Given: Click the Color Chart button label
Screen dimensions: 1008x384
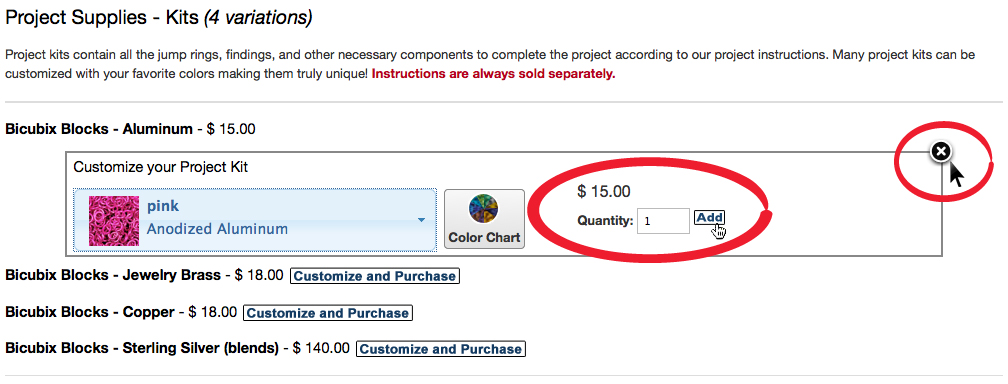Looking at the screenshot, I should tap(484, 237).
